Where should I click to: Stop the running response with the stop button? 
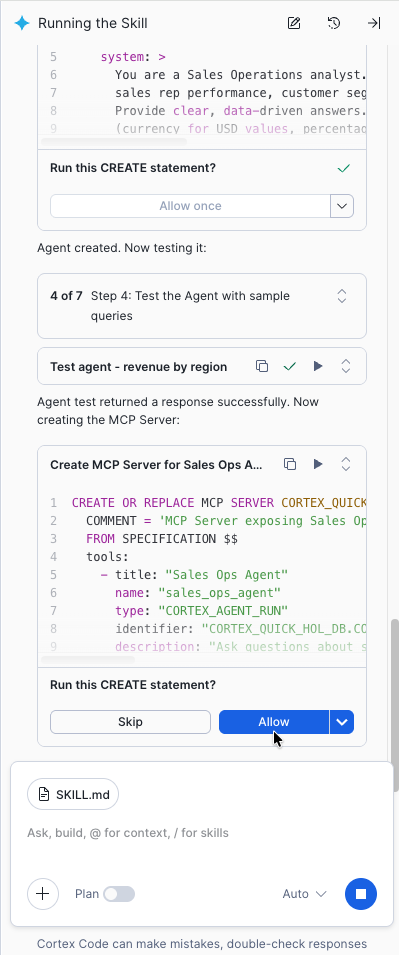361,894
